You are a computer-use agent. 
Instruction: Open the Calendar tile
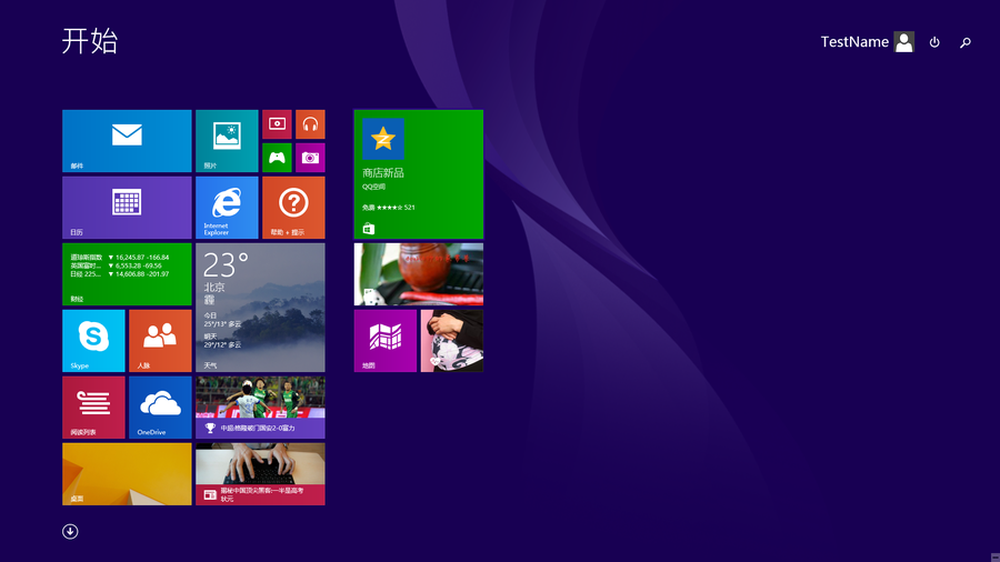[x=127, y=208]
